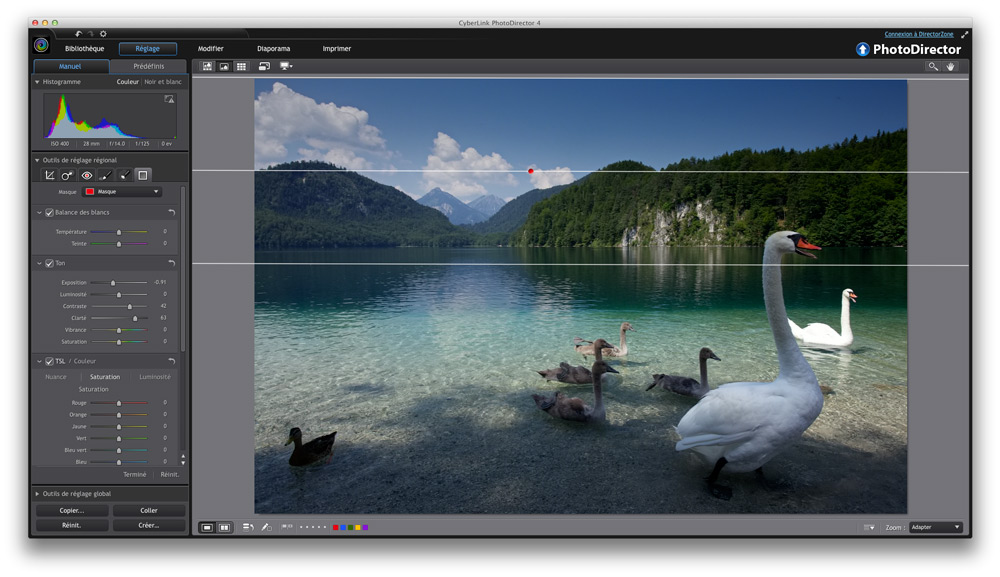Click the Coller button

149,511
